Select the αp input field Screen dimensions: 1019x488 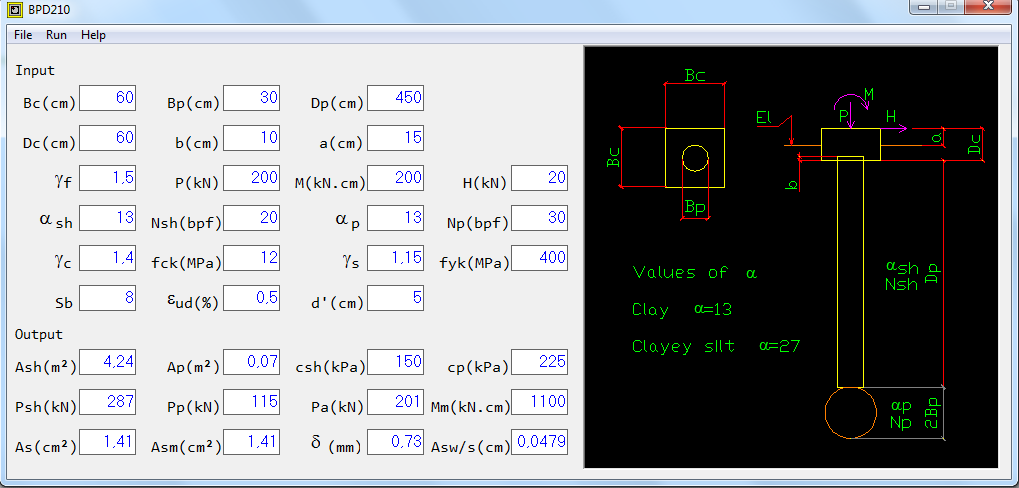click(395, 218)
